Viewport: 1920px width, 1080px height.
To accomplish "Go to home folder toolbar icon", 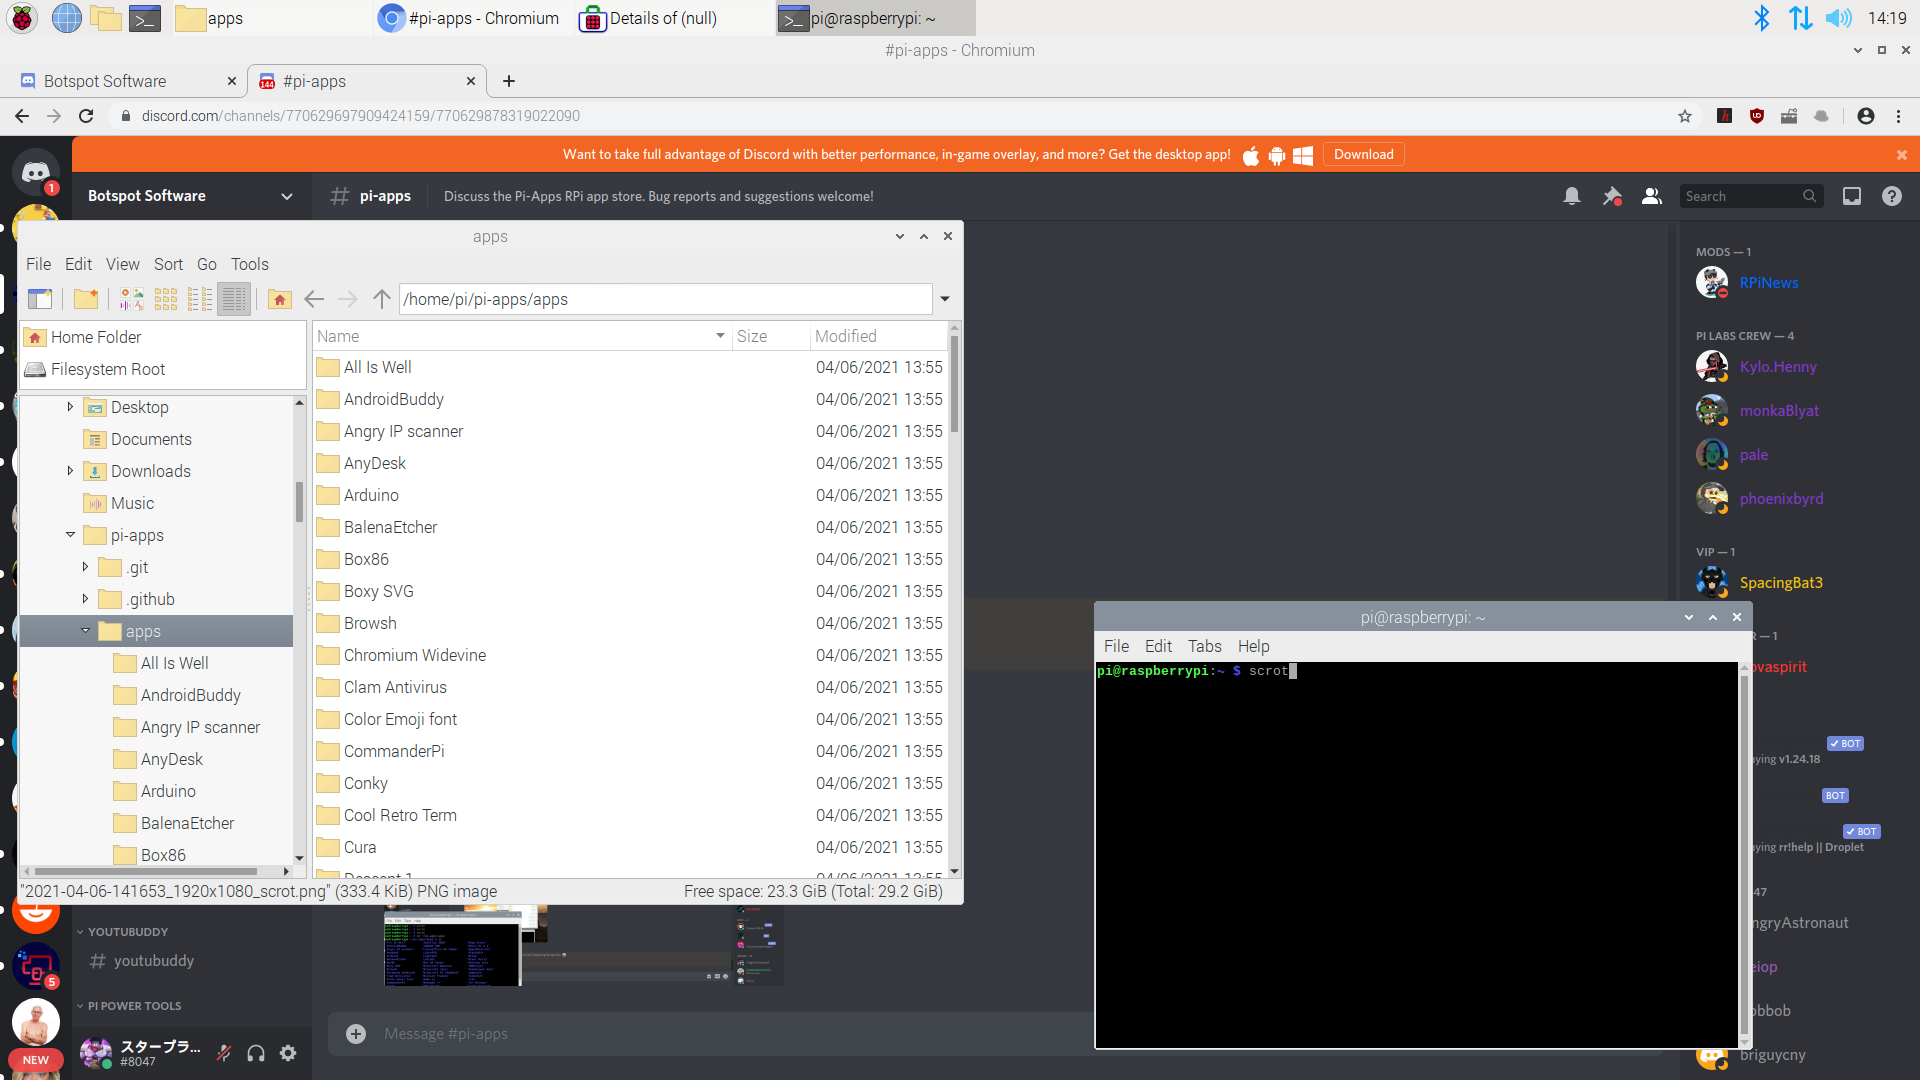I will click(280, 299).
